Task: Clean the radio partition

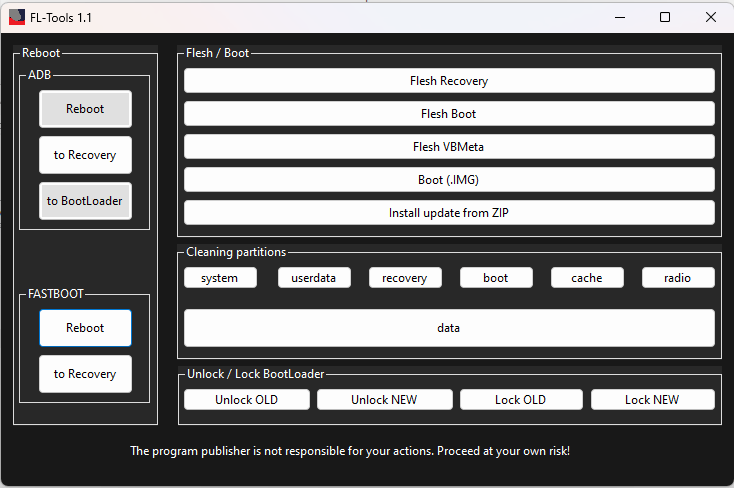Action: coord(678,278)
